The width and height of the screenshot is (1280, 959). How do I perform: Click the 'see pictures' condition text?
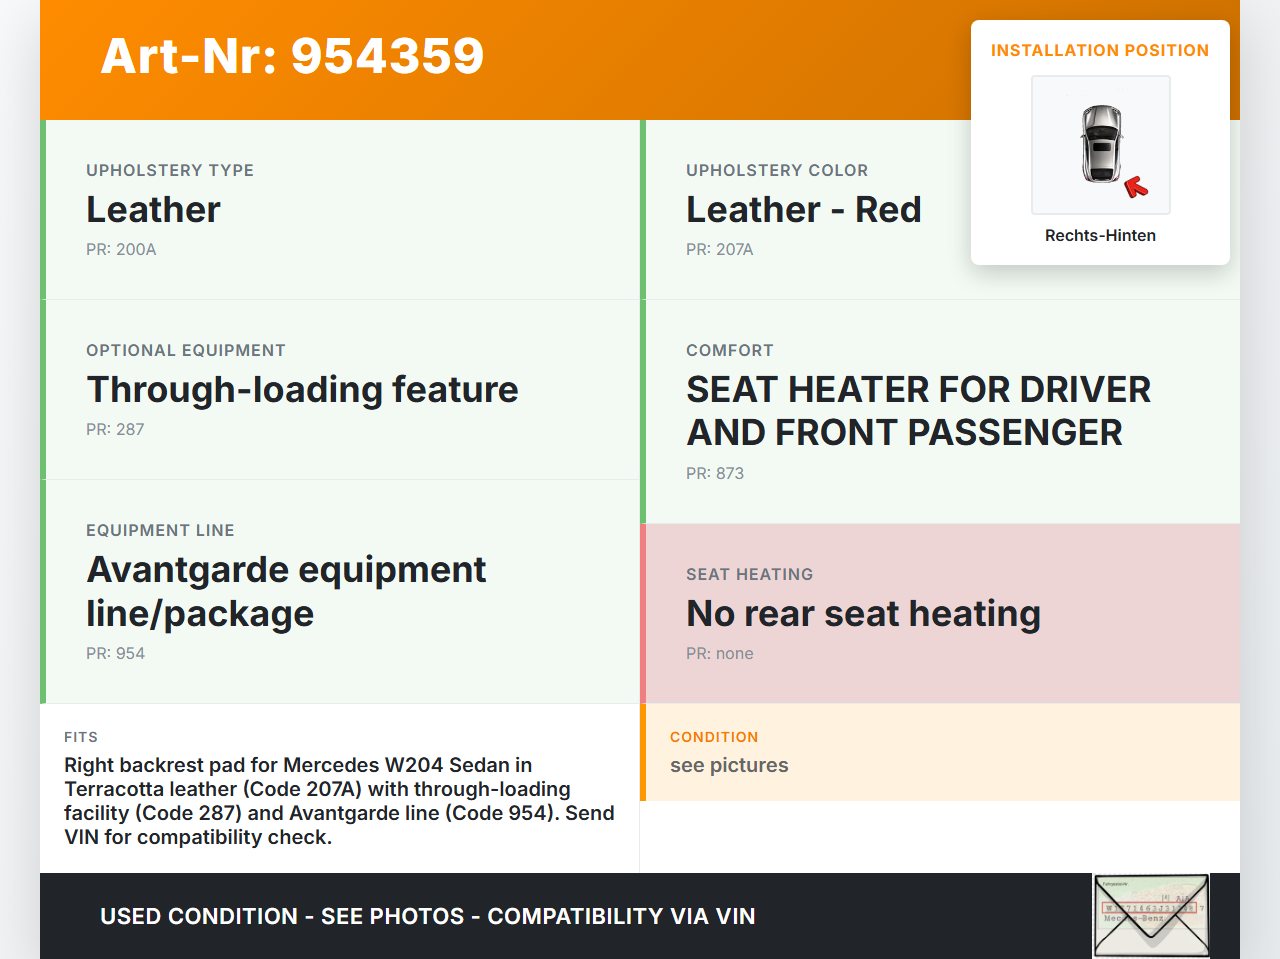(729, 765)
